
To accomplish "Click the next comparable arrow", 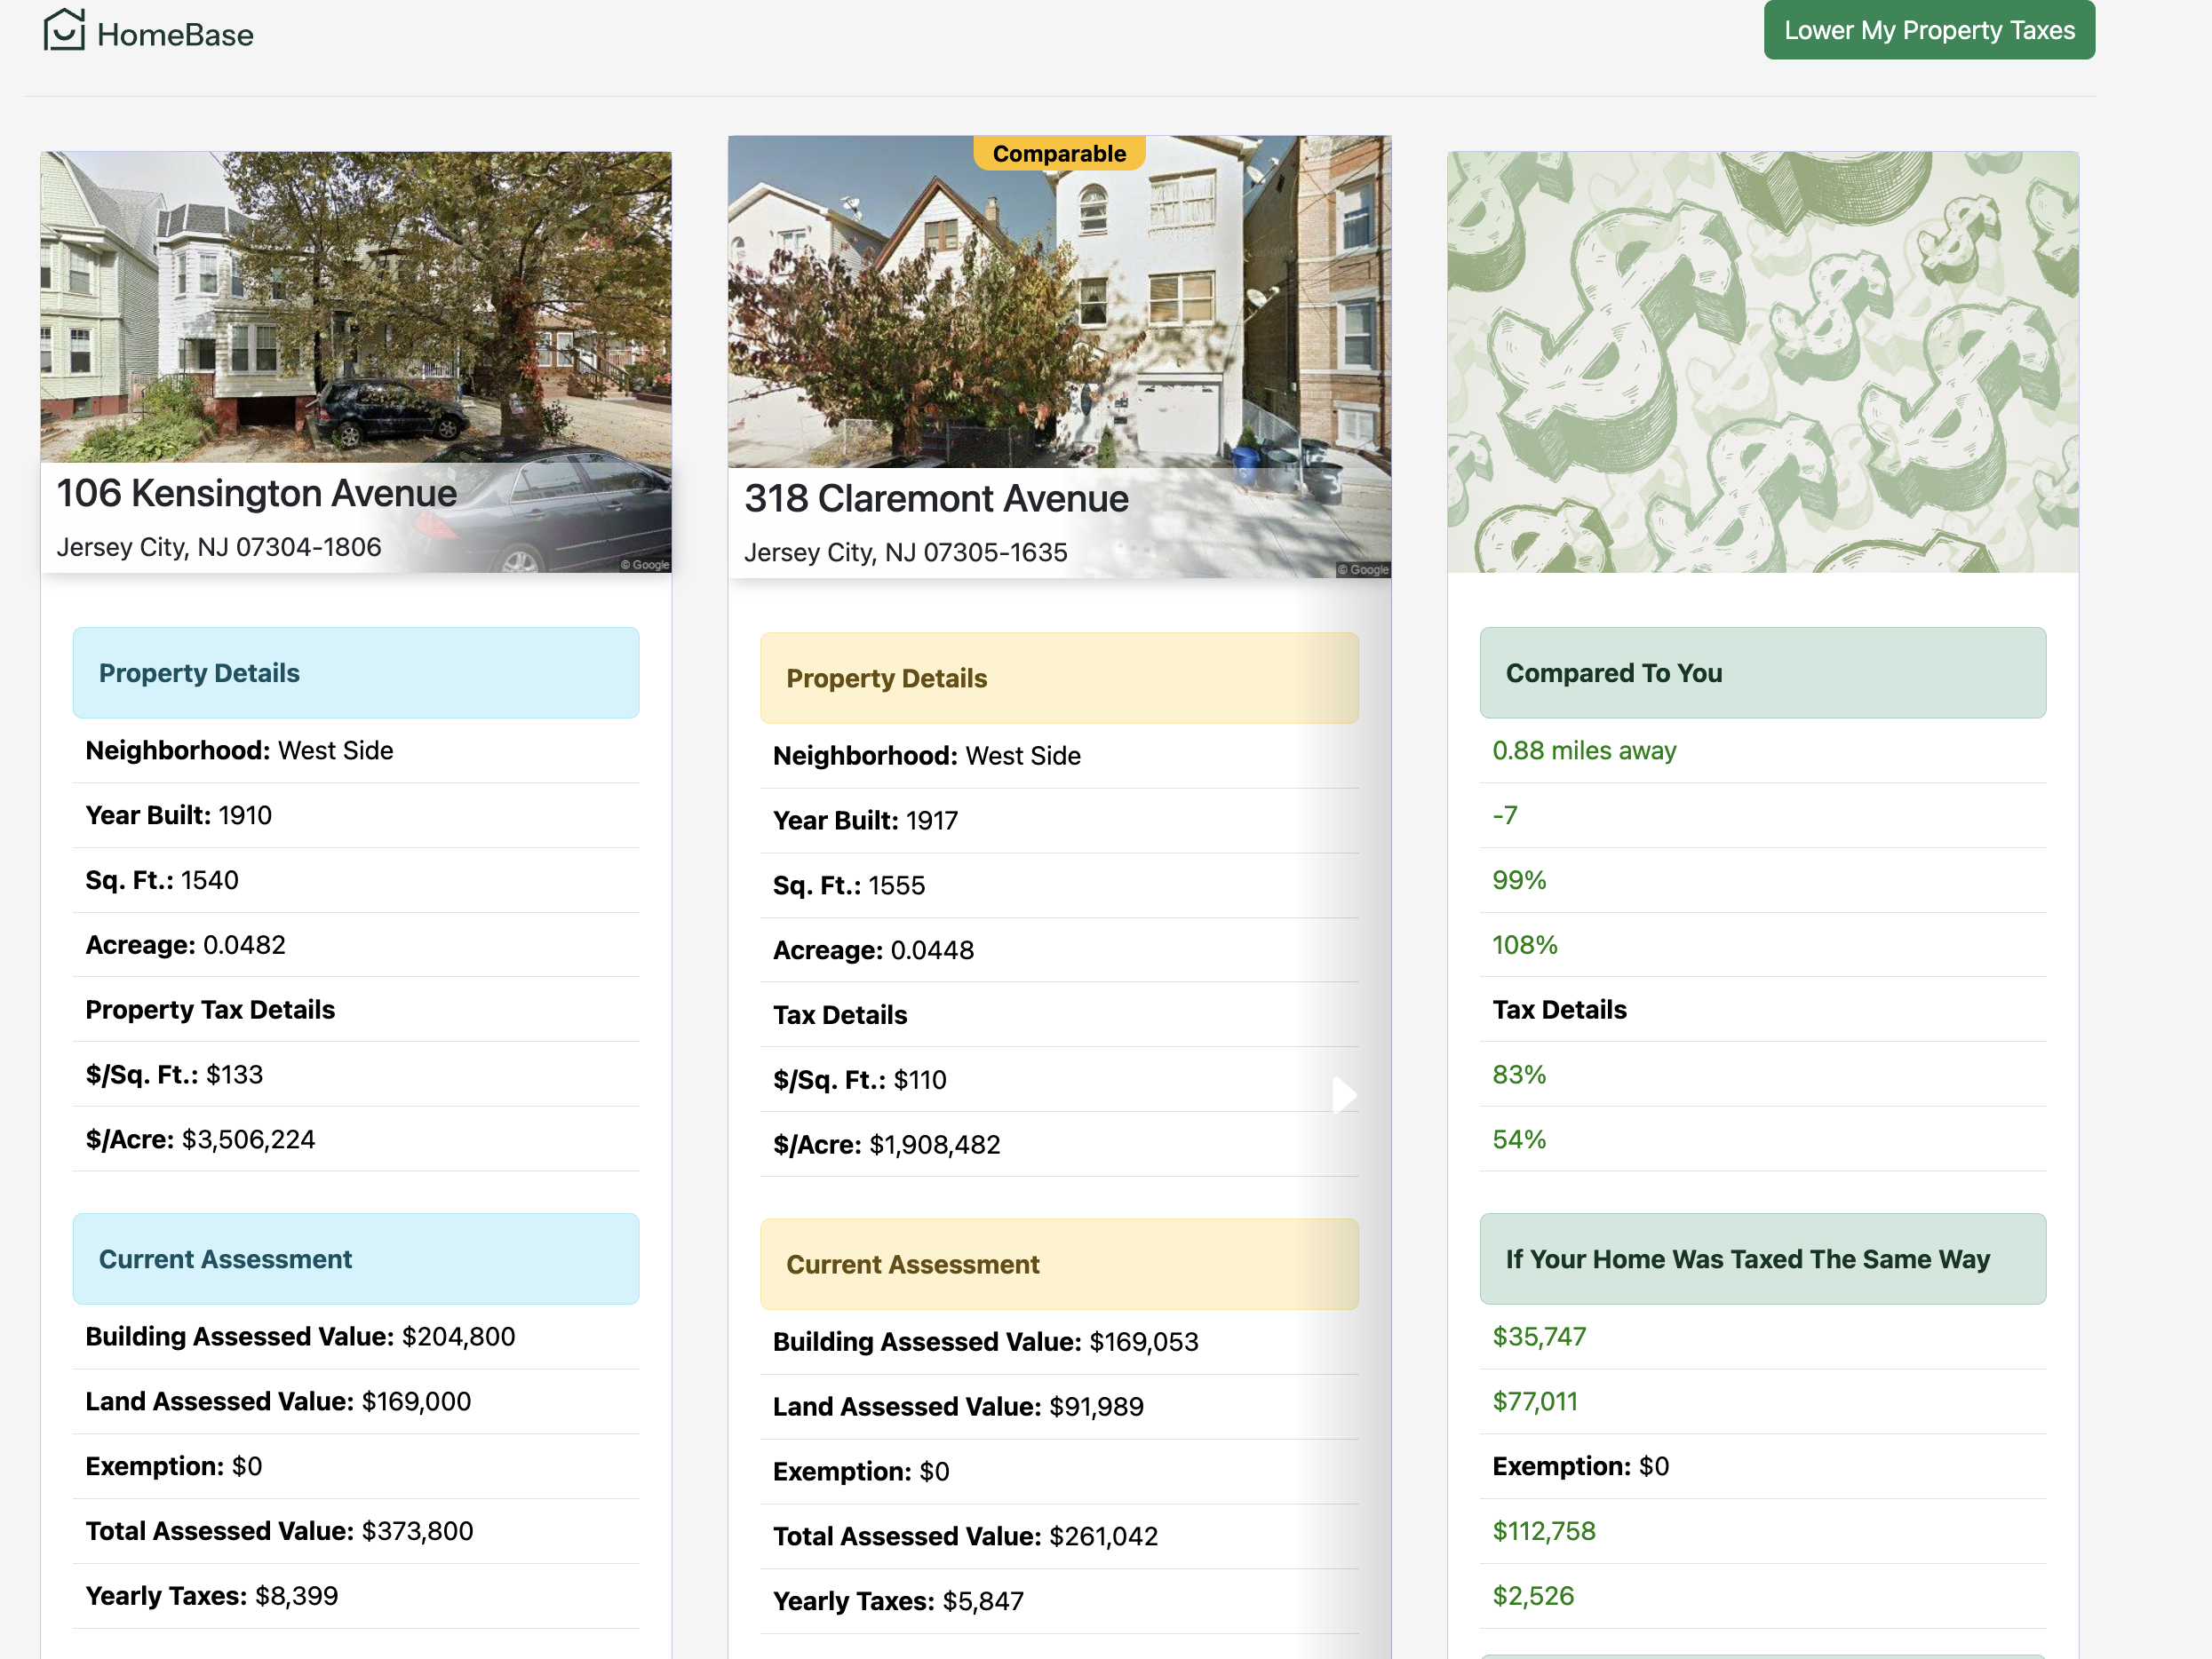I will click(x=1344, y=1094).
